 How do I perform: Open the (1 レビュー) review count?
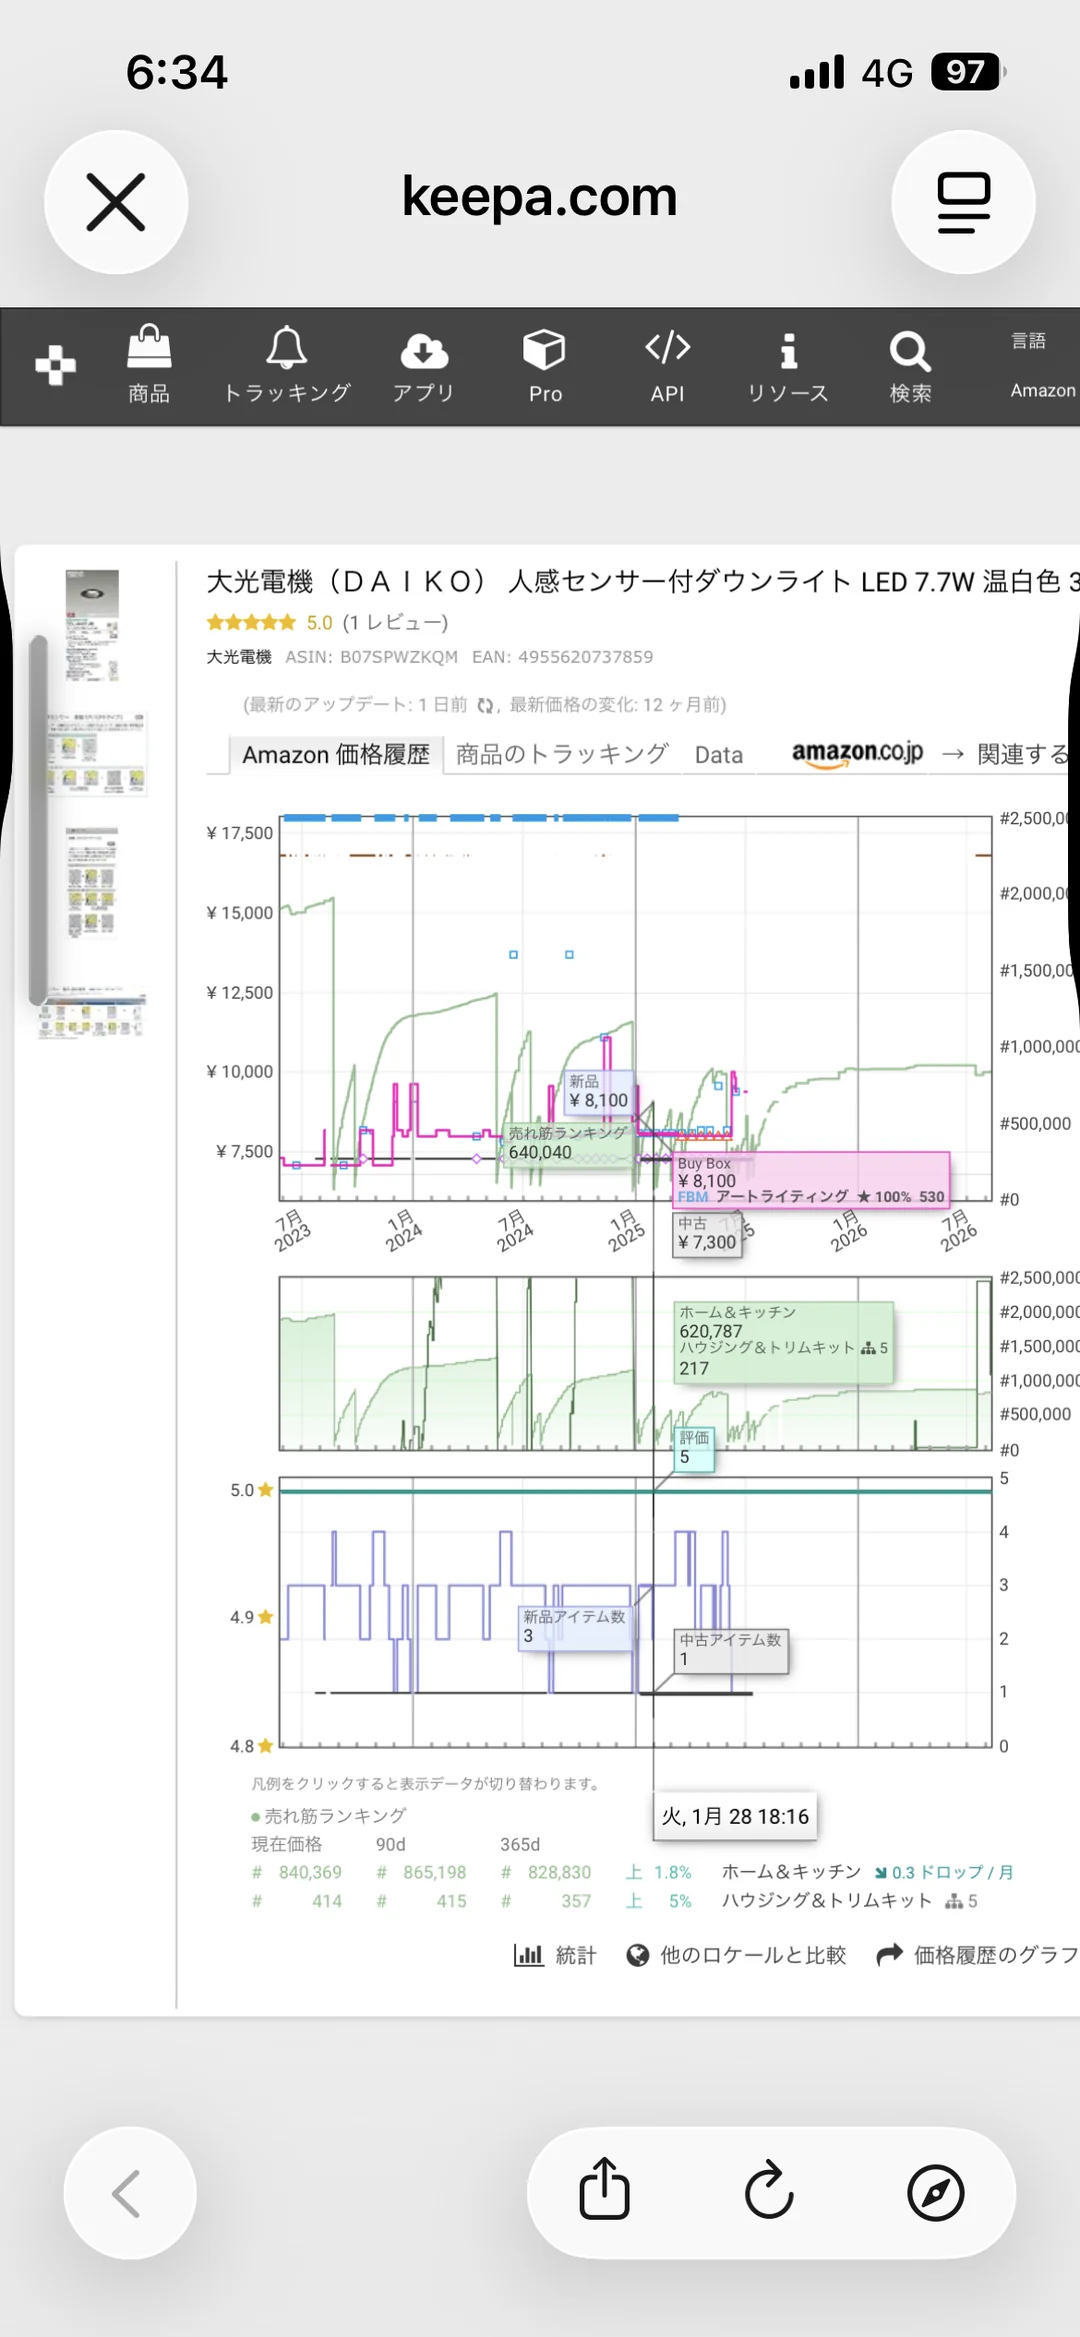[x=395, y=622]
